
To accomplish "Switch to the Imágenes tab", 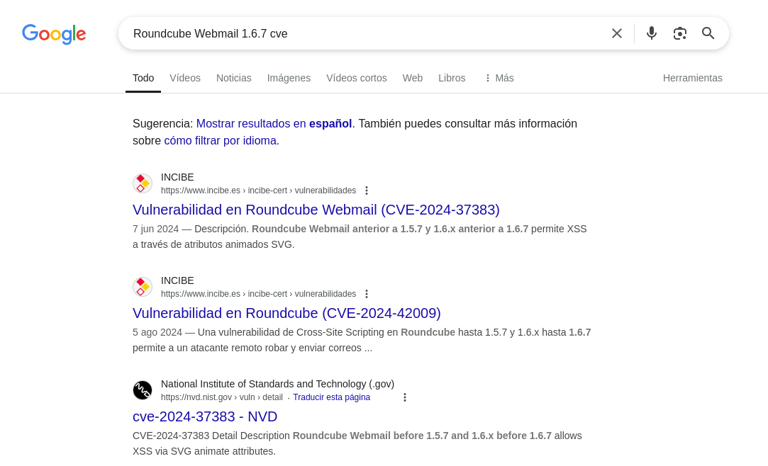I will (288, 78).
